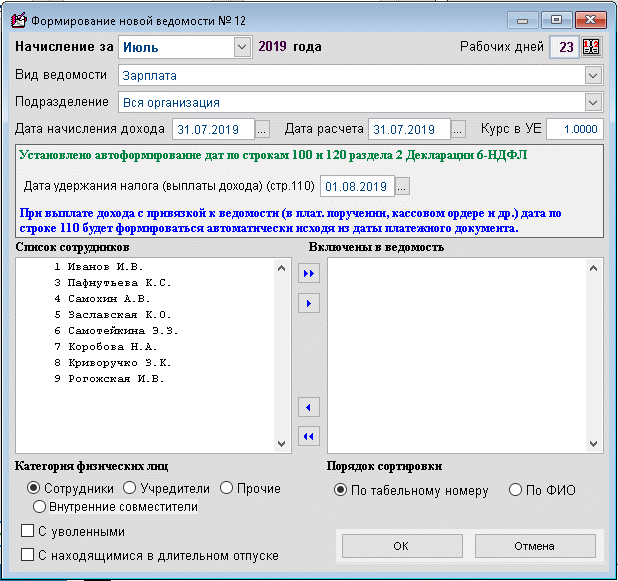
Task: Click the Дата расчета date field
Action: coord(409,129)
